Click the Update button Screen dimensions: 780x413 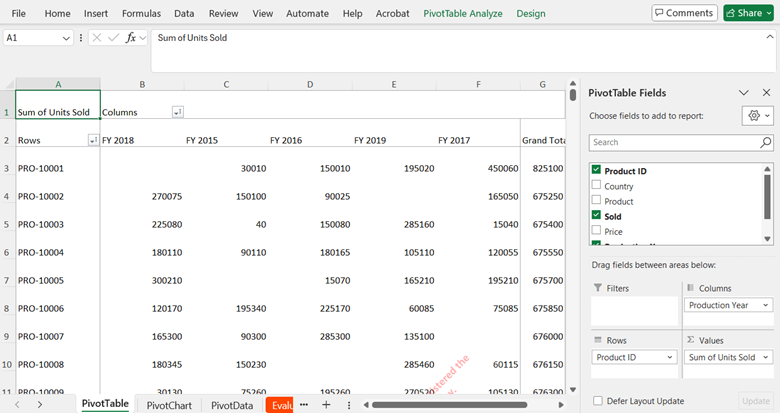click(x=756, y=401)
